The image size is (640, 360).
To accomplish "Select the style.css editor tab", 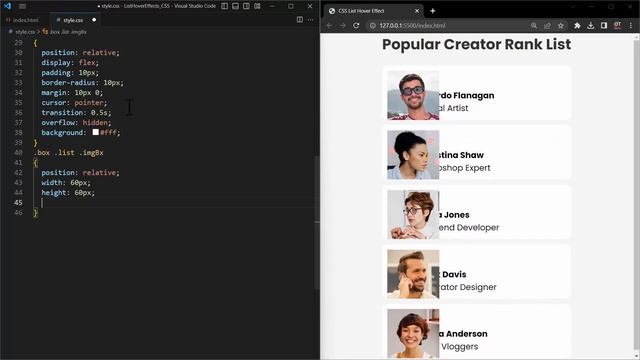I will click(x=73, y=20).
